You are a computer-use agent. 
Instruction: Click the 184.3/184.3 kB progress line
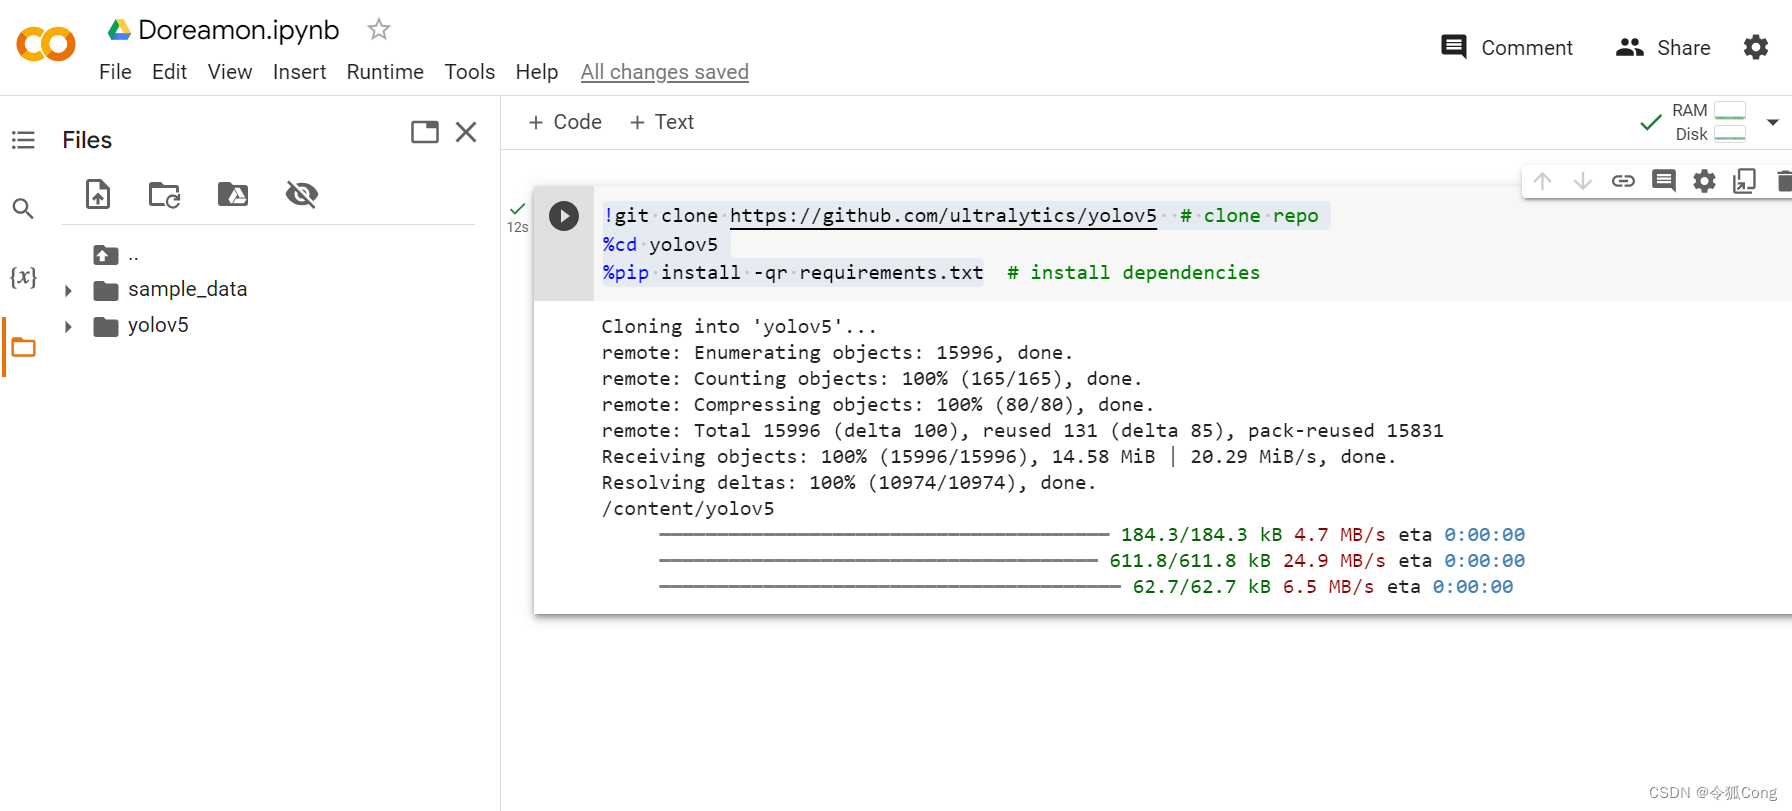coord(1092,535)
